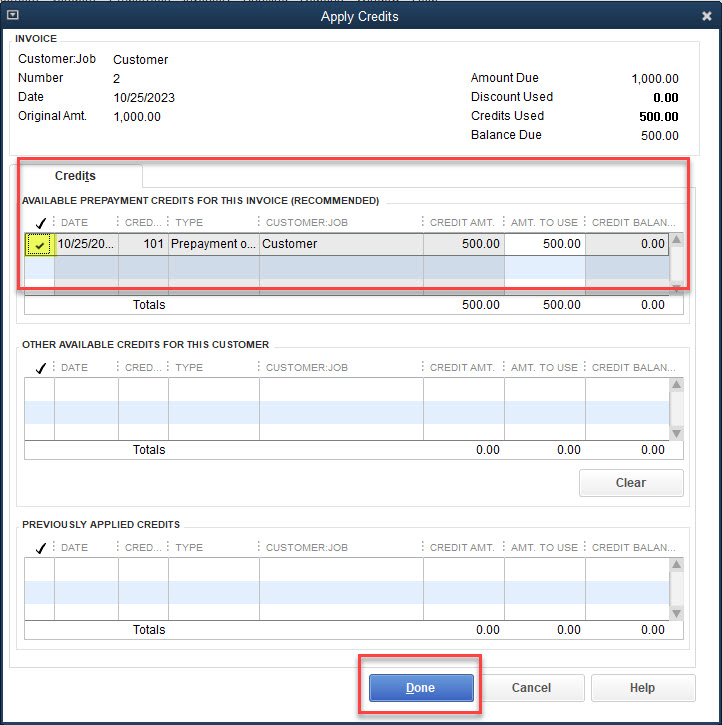Sort prepayment credits by Date column
The height and width of the screenshot is (725, 722).
tap(74, 223)
